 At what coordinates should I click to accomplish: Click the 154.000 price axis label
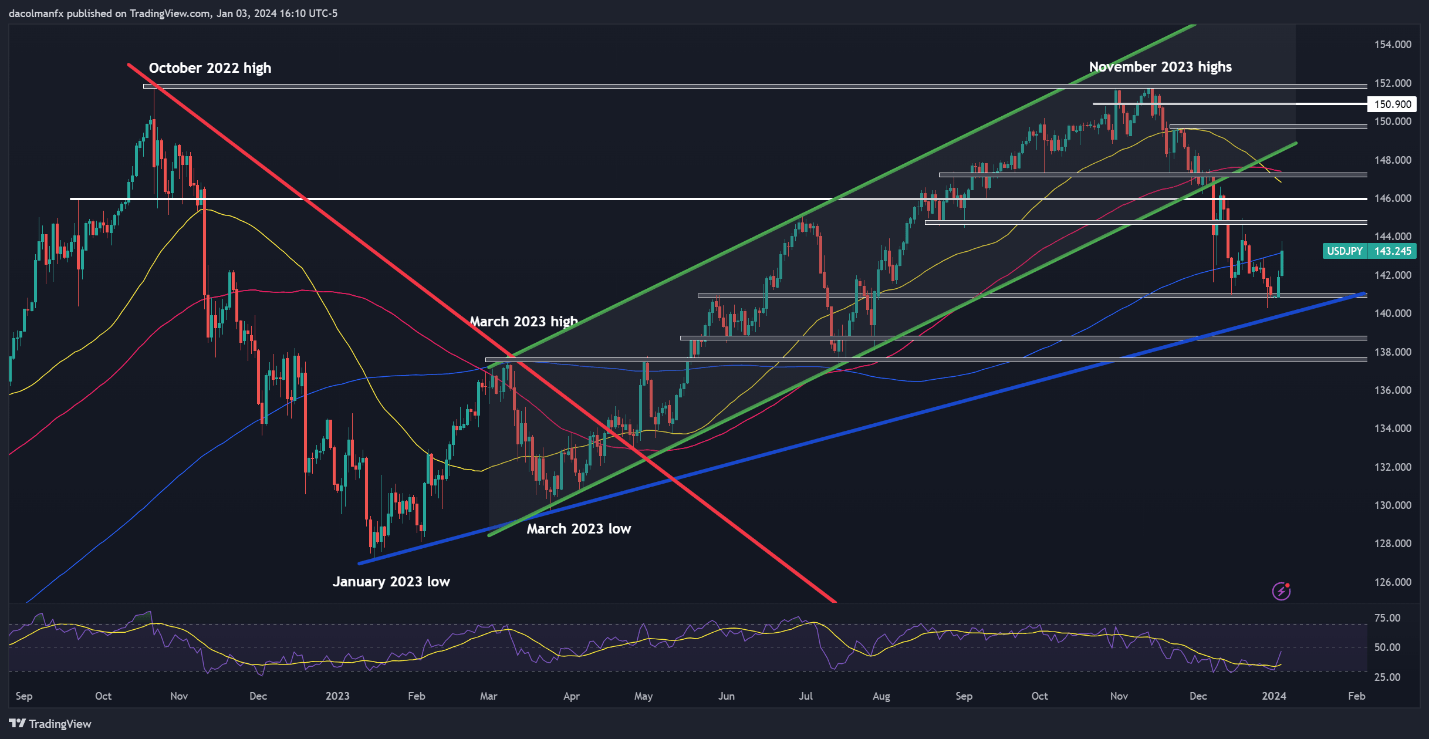pyautogui.click(x=1393, y=45)
